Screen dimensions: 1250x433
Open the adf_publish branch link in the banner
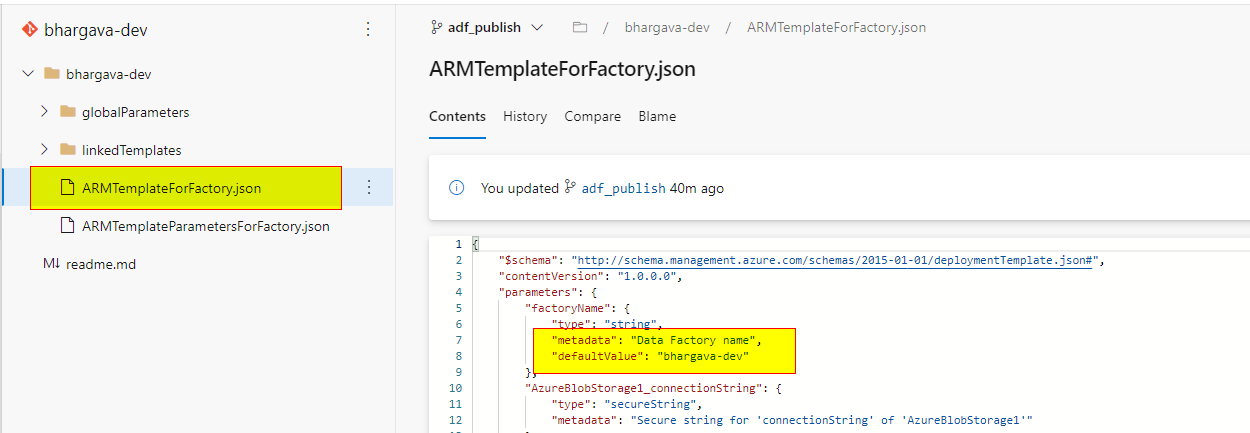[623, 188]
